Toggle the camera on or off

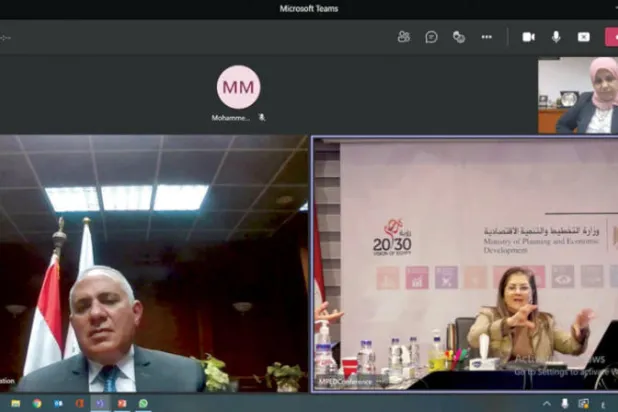[528, 37]
